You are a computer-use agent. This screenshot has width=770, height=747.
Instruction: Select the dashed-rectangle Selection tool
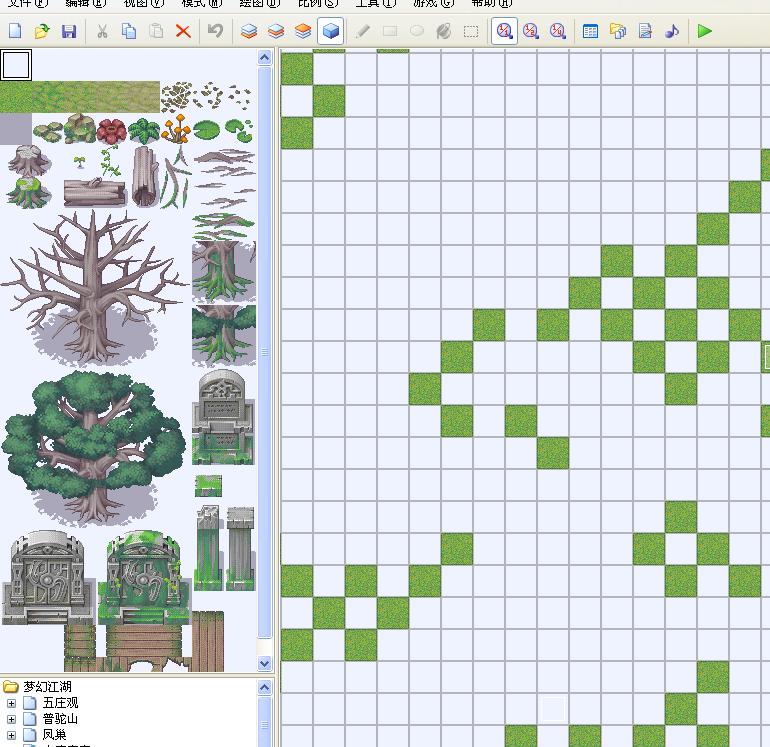click(x=471, y=31)
